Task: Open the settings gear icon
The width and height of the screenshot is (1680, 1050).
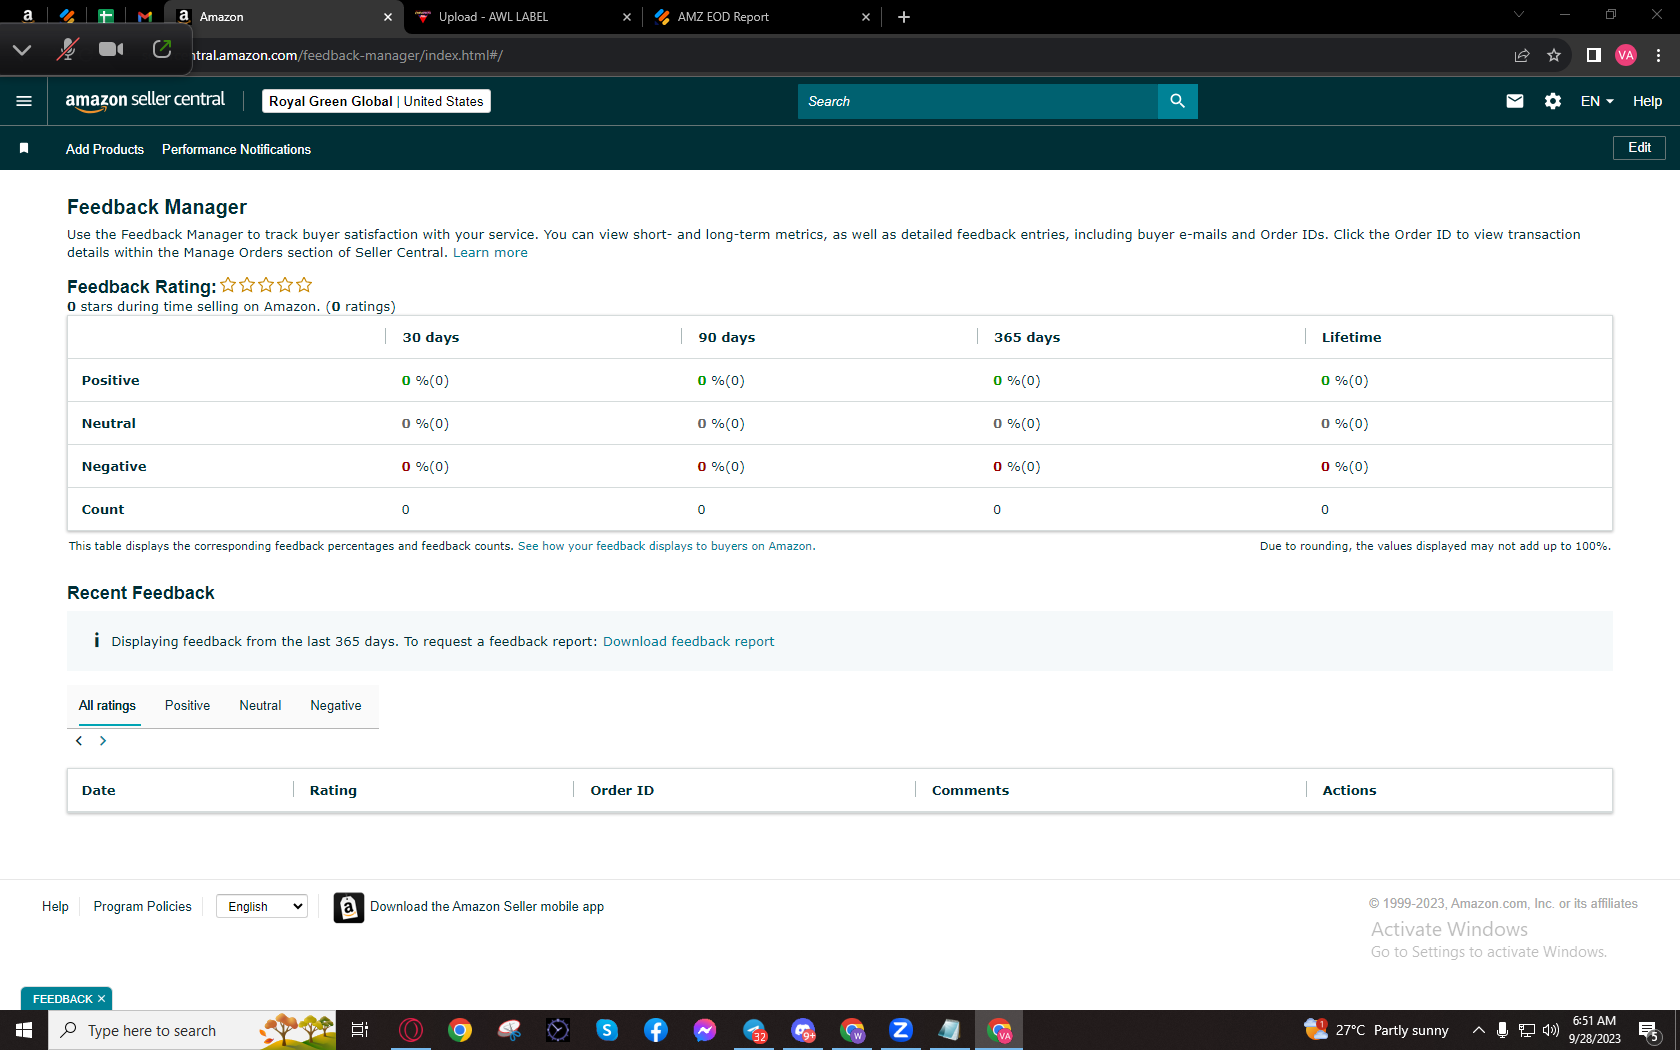Action: point(1553,101)
